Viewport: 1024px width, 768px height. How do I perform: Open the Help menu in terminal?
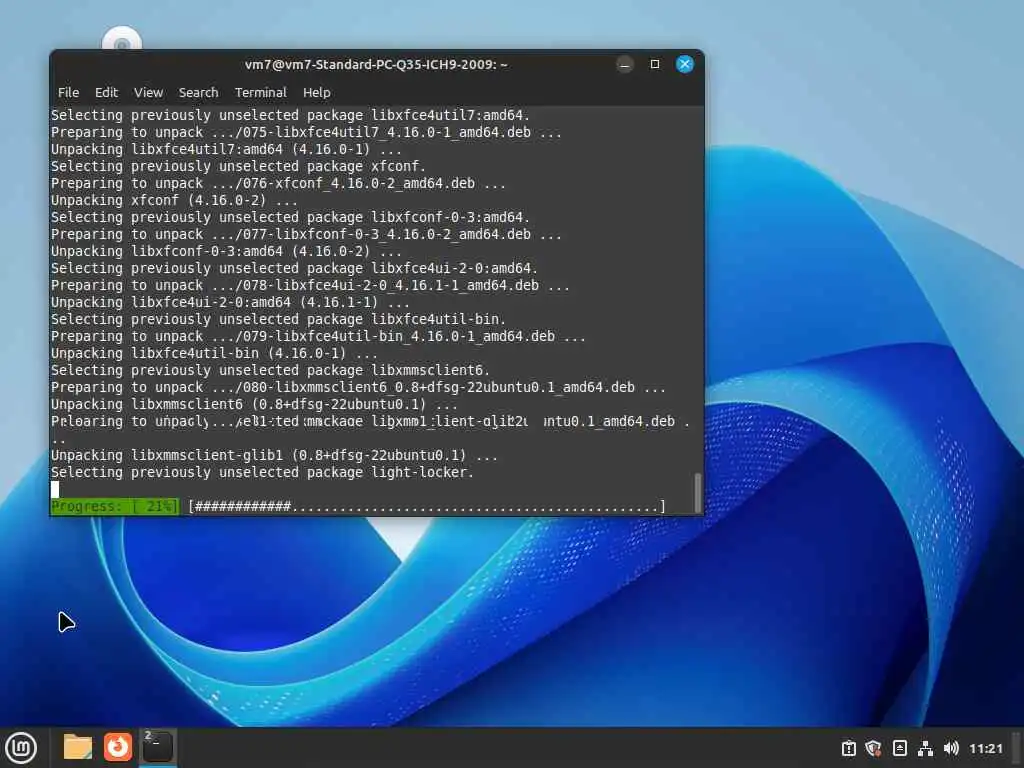click(317, 93)
